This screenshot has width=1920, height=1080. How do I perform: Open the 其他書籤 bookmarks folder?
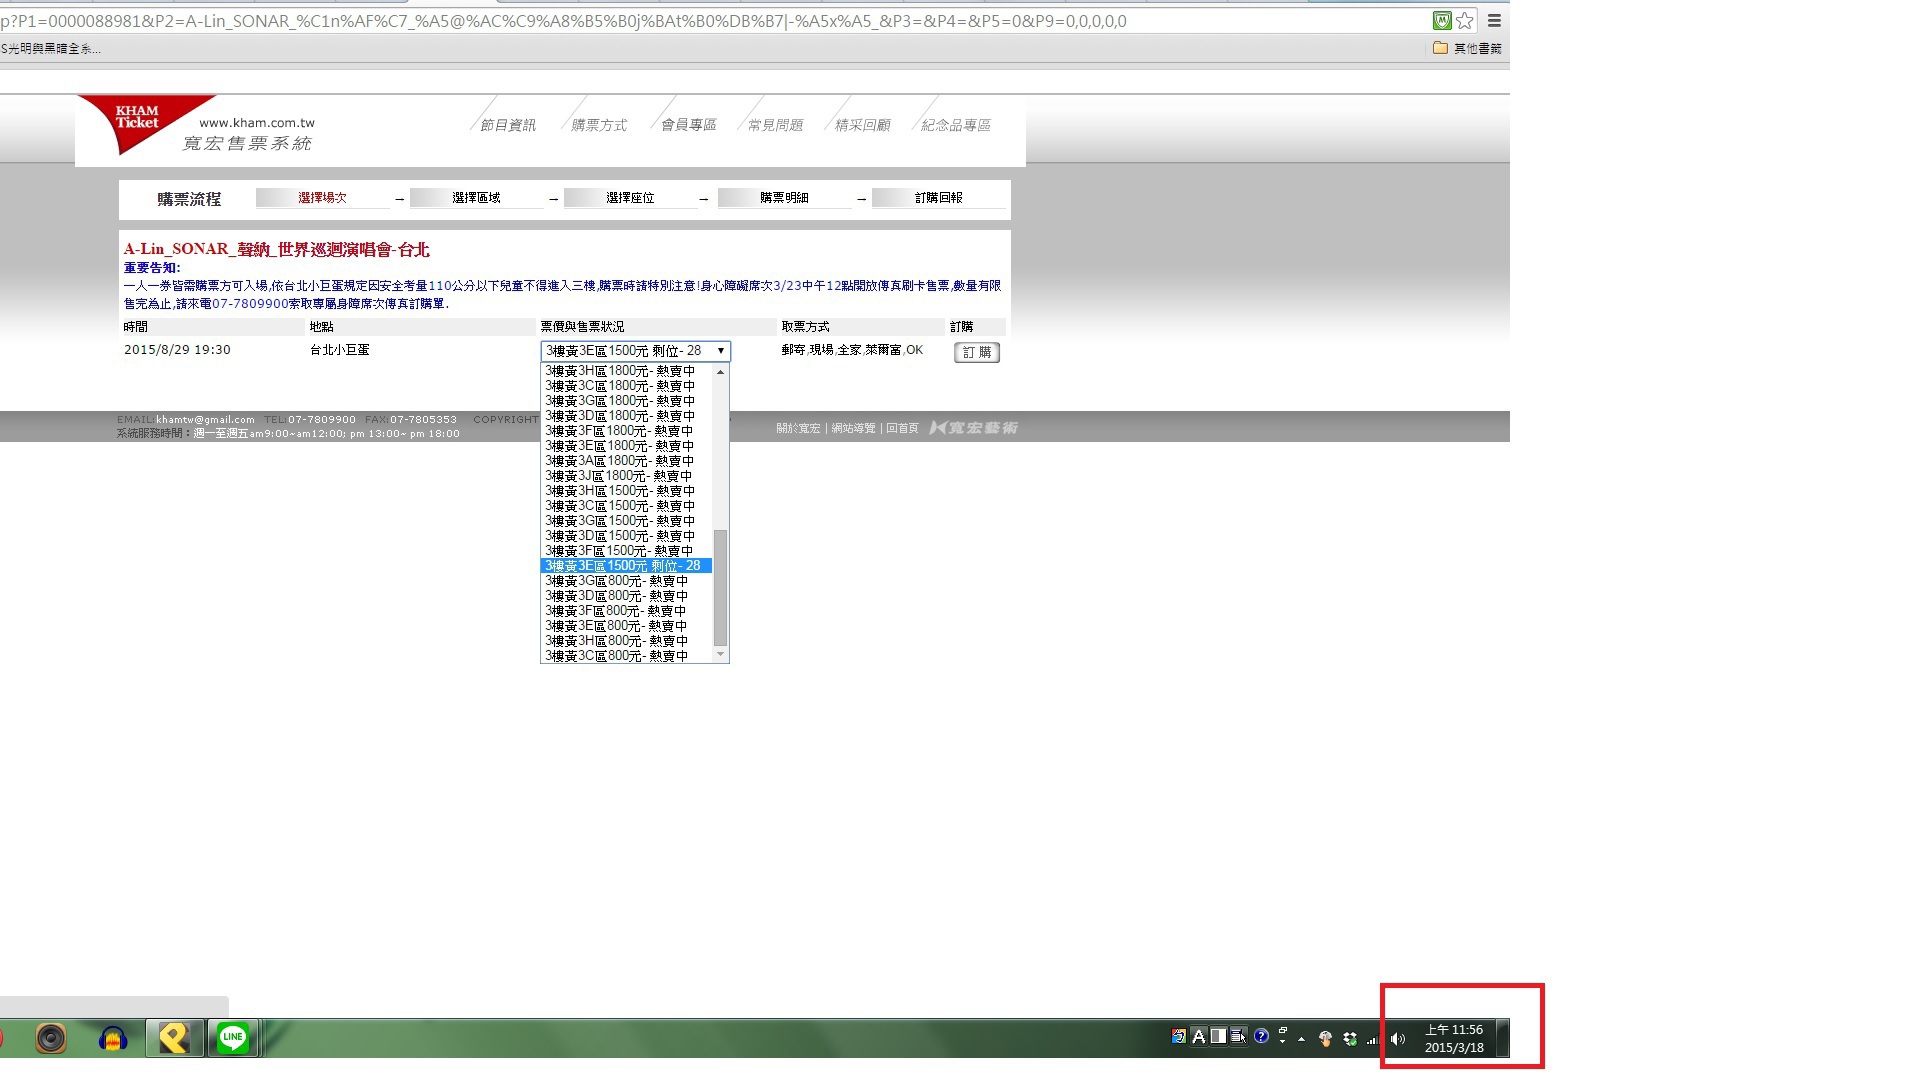tap(1467, 48)
